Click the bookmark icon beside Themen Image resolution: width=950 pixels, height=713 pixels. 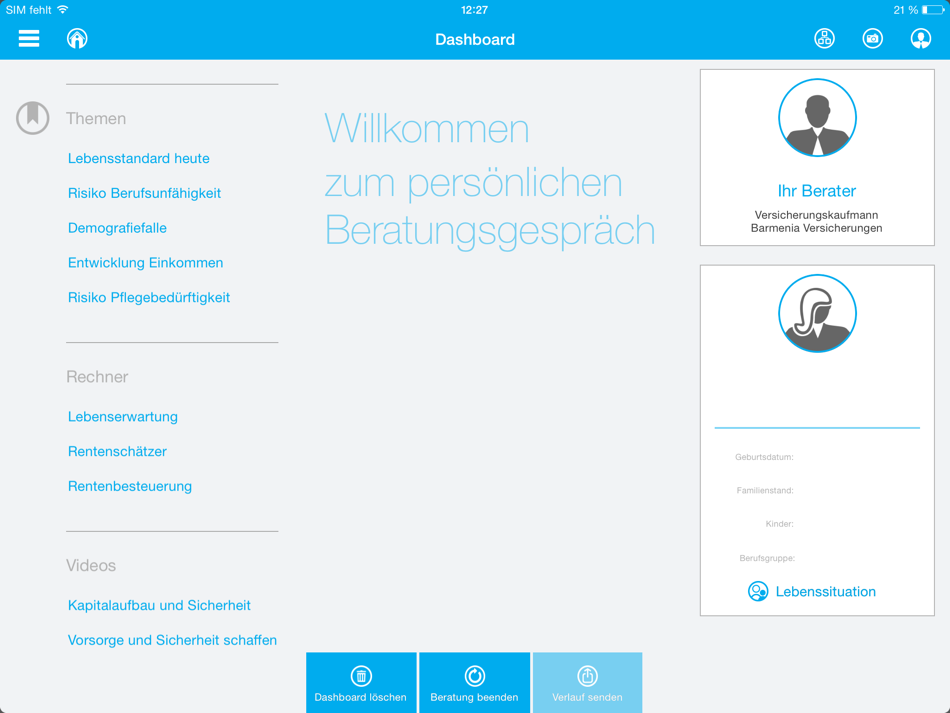[x=32, y=117]
